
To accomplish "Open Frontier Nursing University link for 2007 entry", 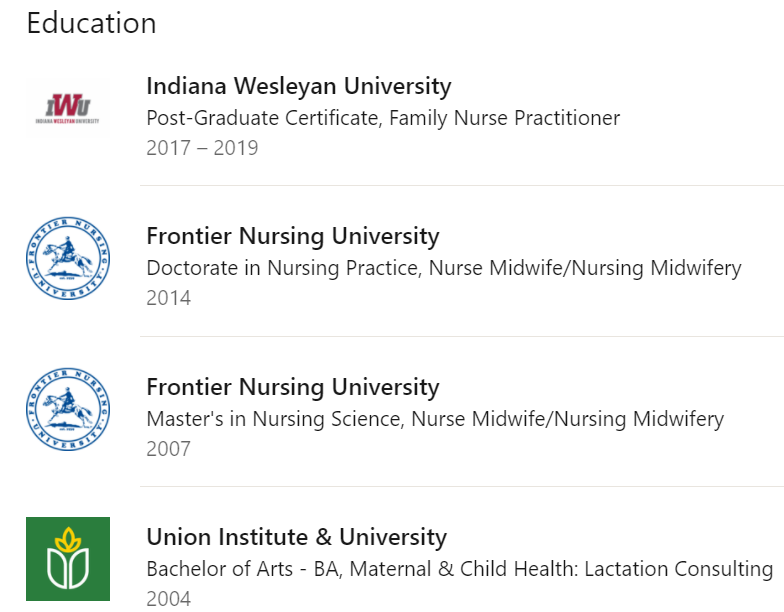I will pos(292,387).
